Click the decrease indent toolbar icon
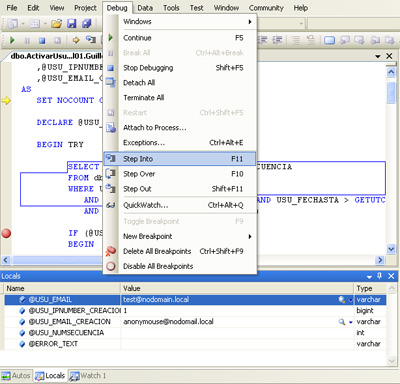 (263, 40)
